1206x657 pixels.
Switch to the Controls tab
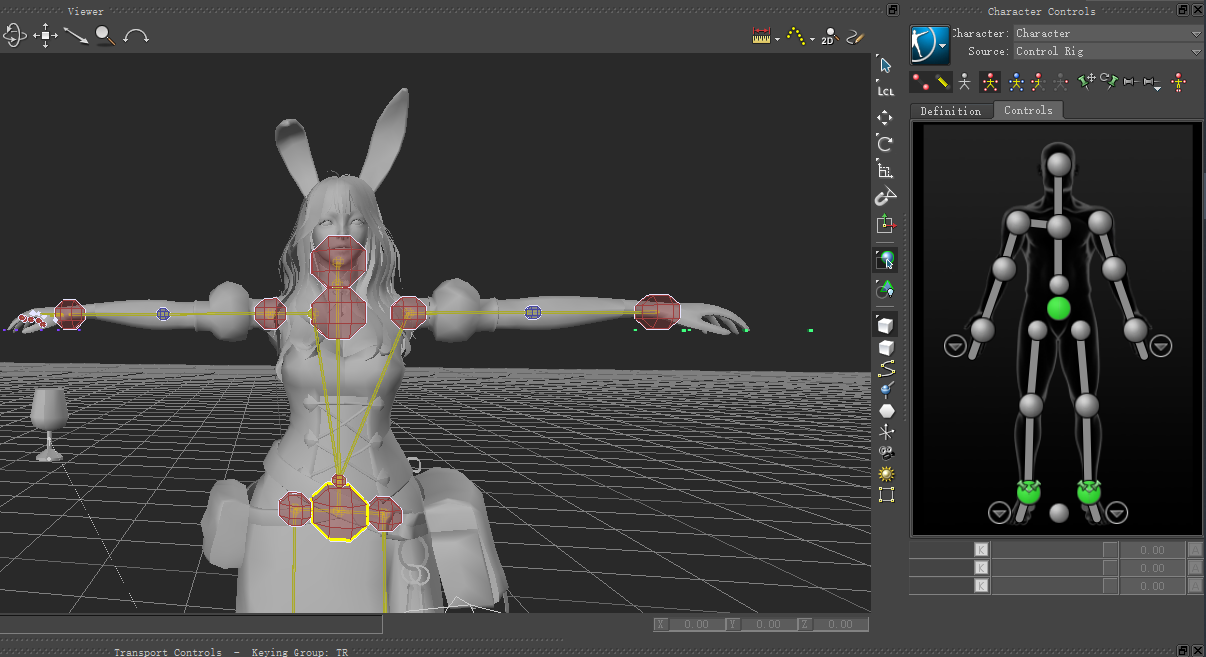tap(1028, 110)
